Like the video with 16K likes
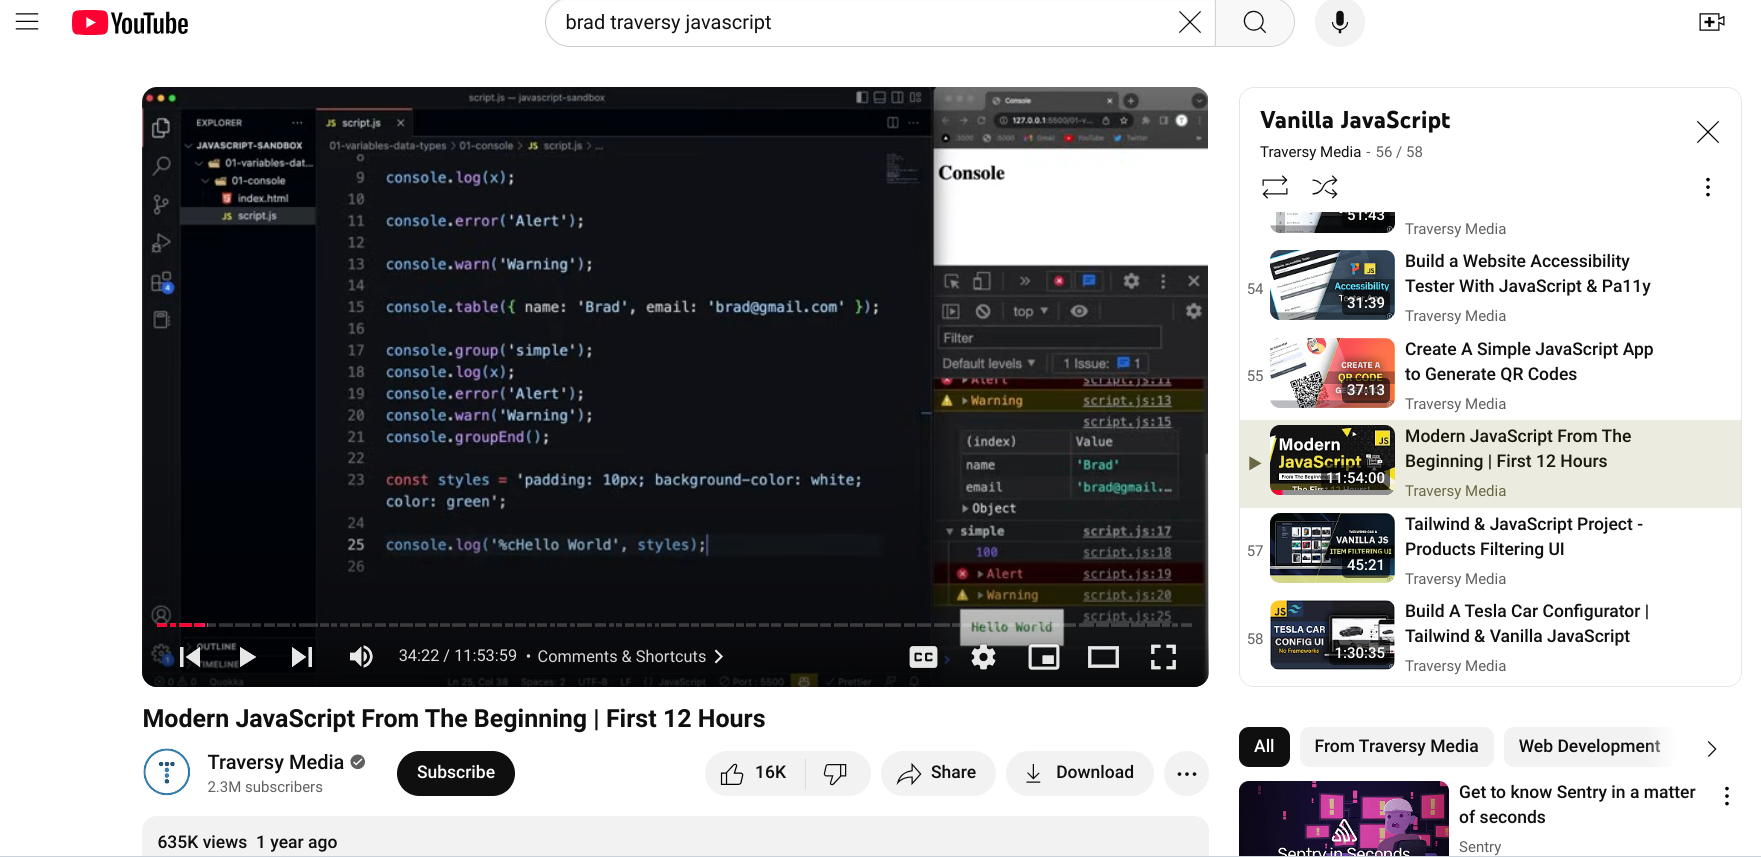1761x857 pixels. click(x=755, y=773)
